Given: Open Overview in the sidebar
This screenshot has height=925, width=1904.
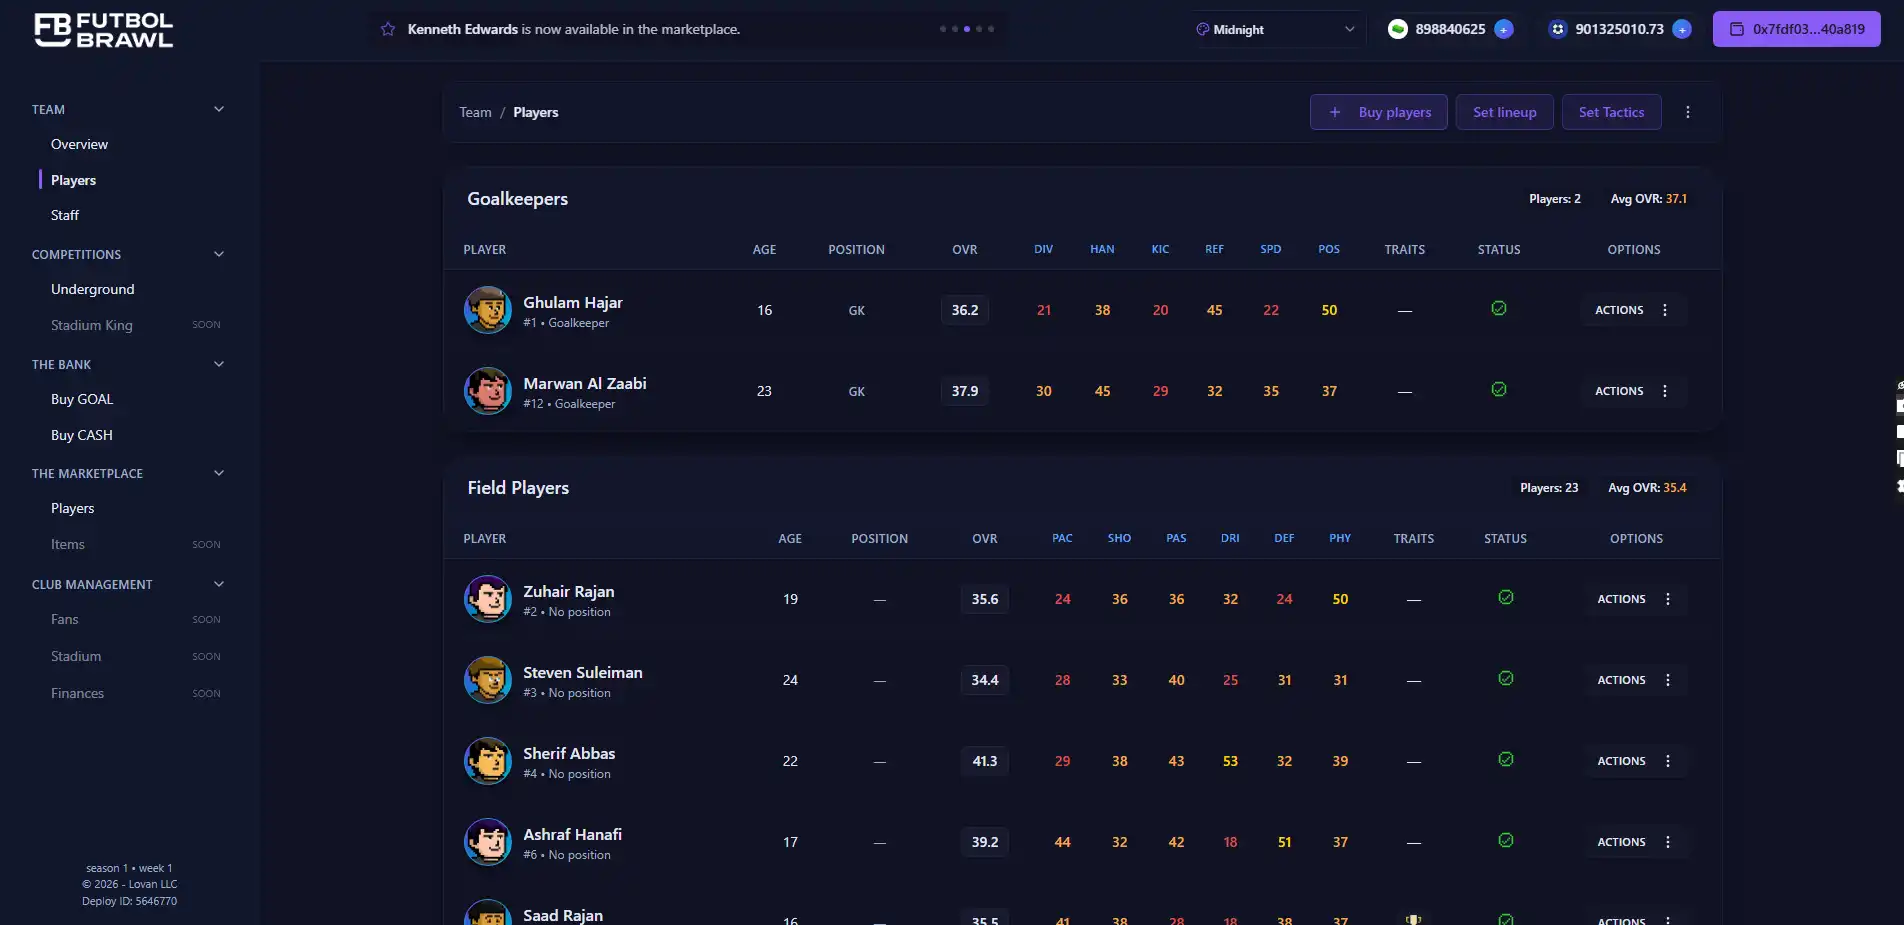Looking at the screenshot, I should click(79, 144).
